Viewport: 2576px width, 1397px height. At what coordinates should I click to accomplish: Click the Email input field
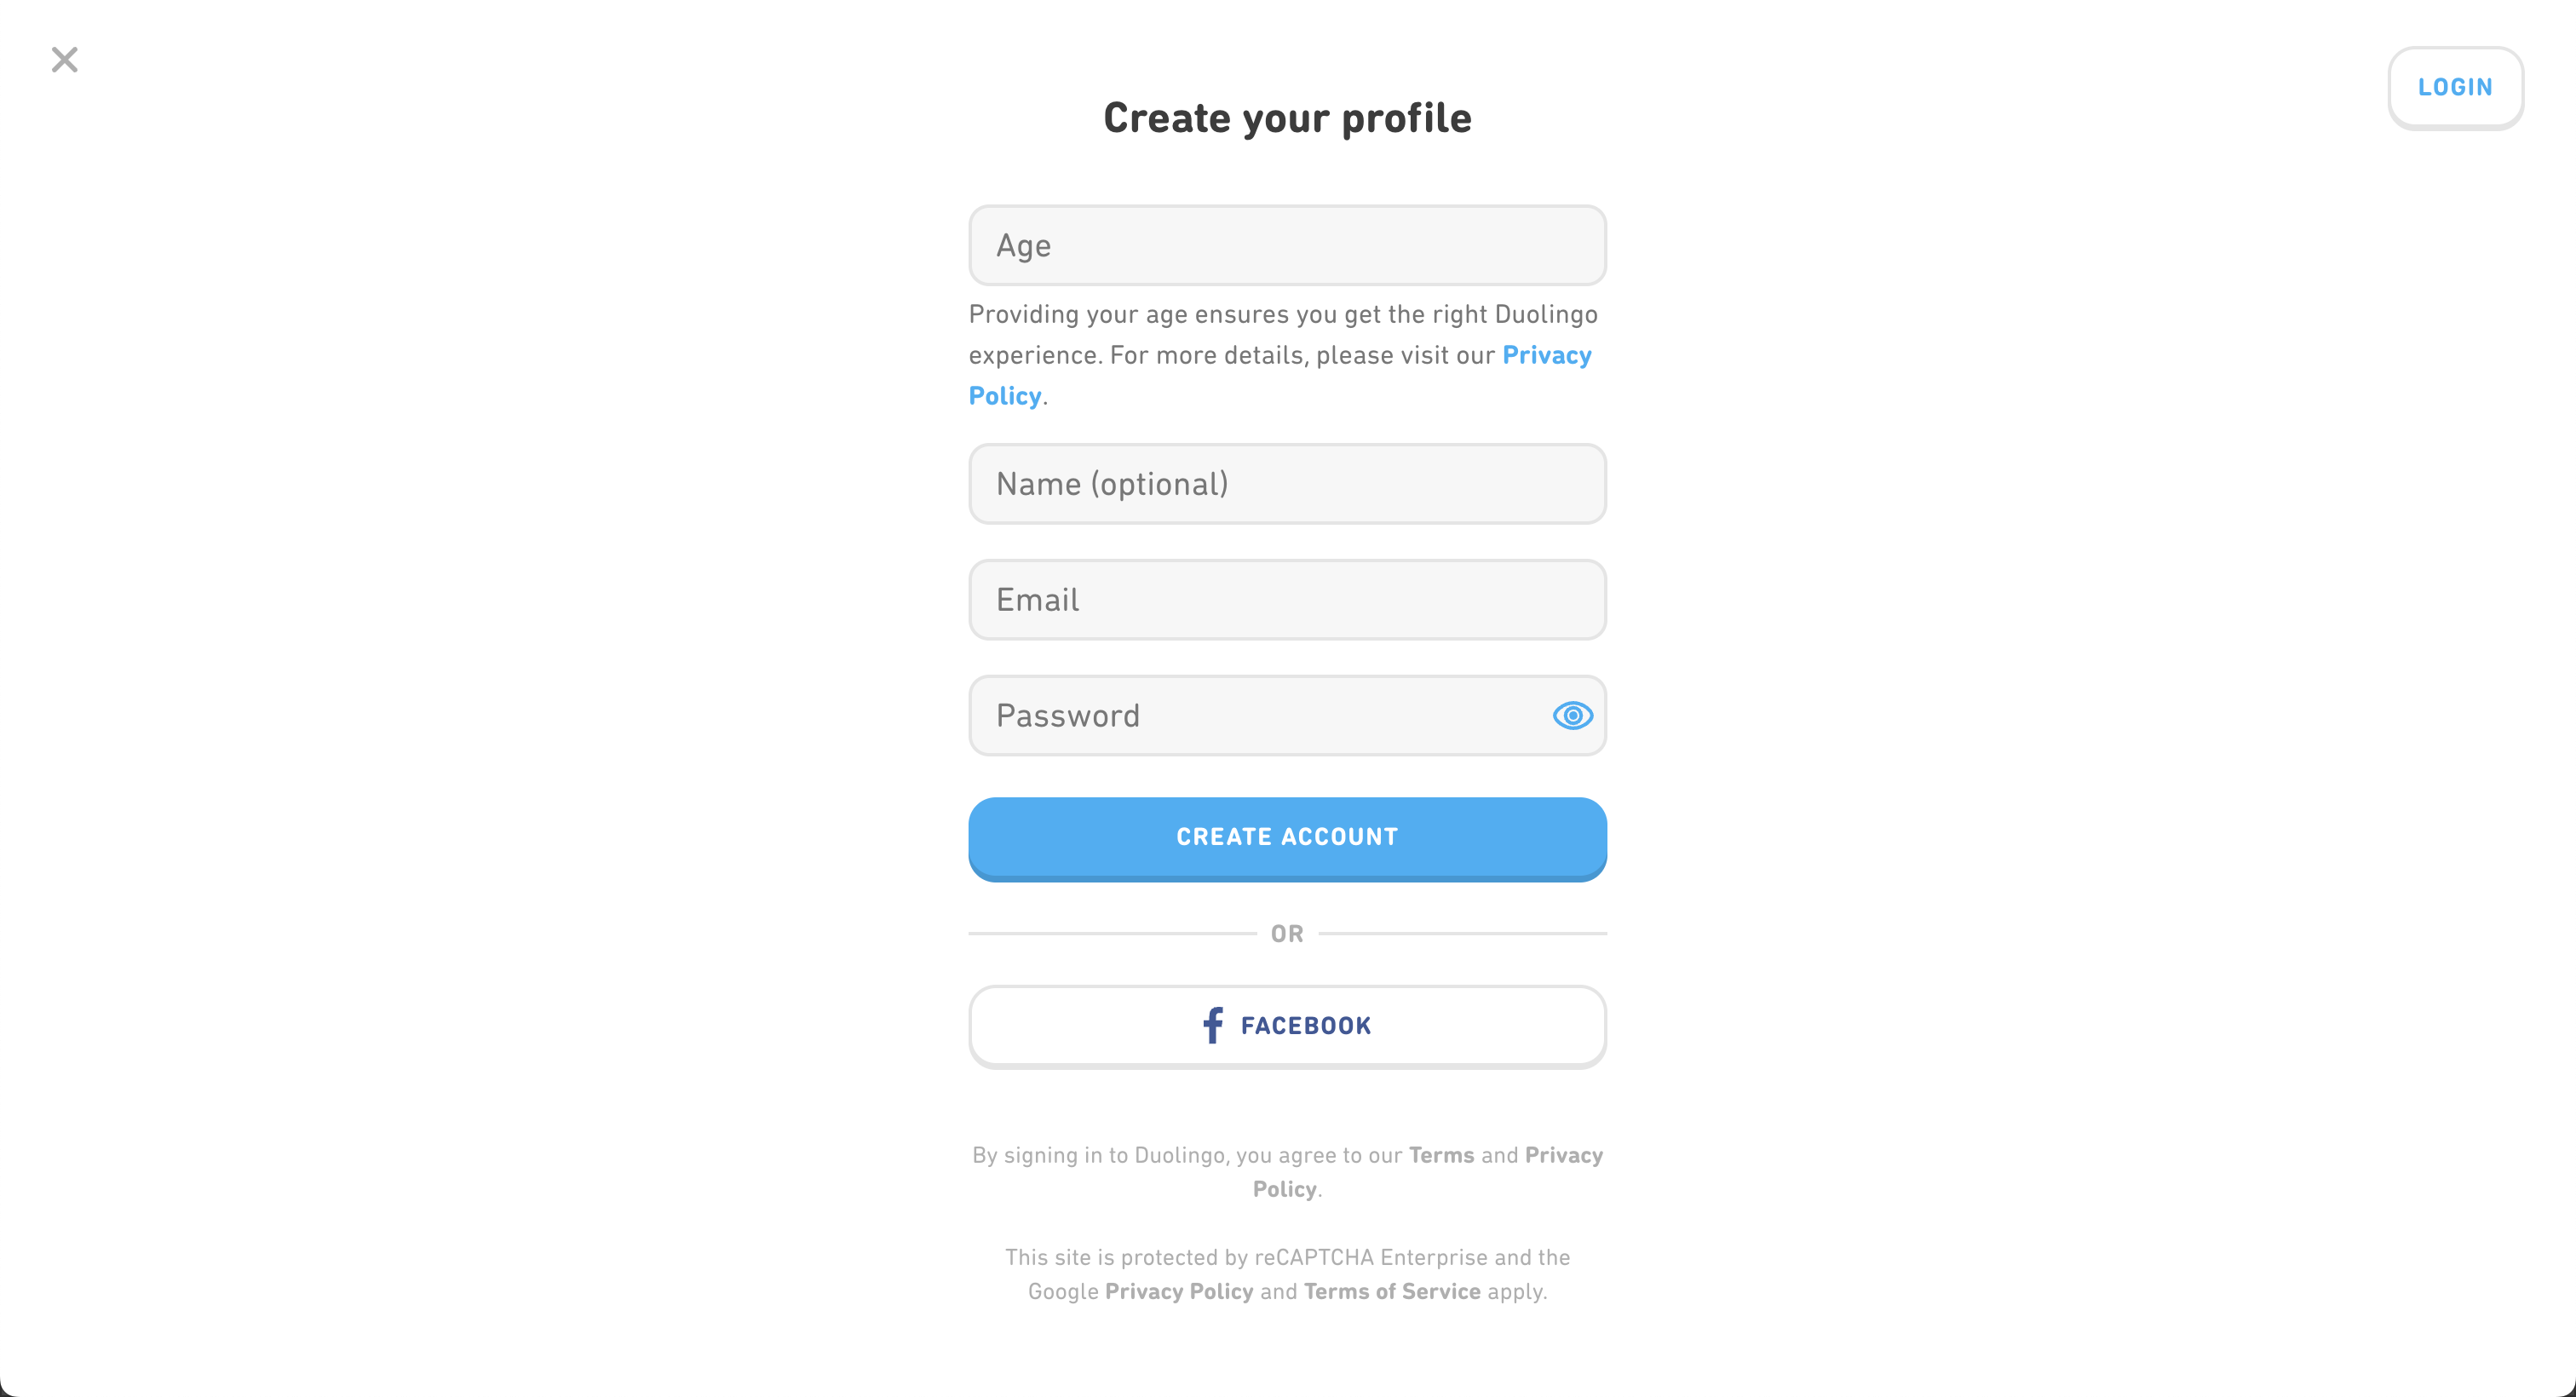(1288, 599)
